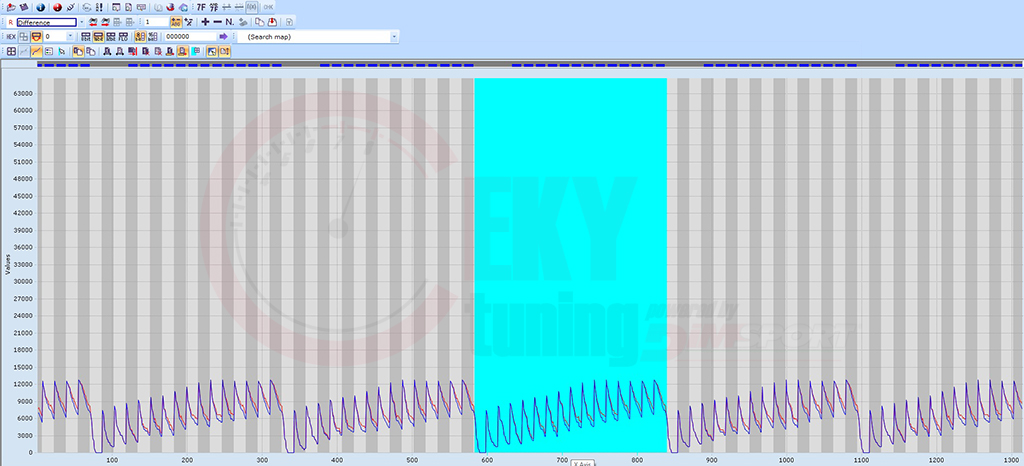Open the blue info properties icon
The image size is (1024, 466).
click(40, 7)
